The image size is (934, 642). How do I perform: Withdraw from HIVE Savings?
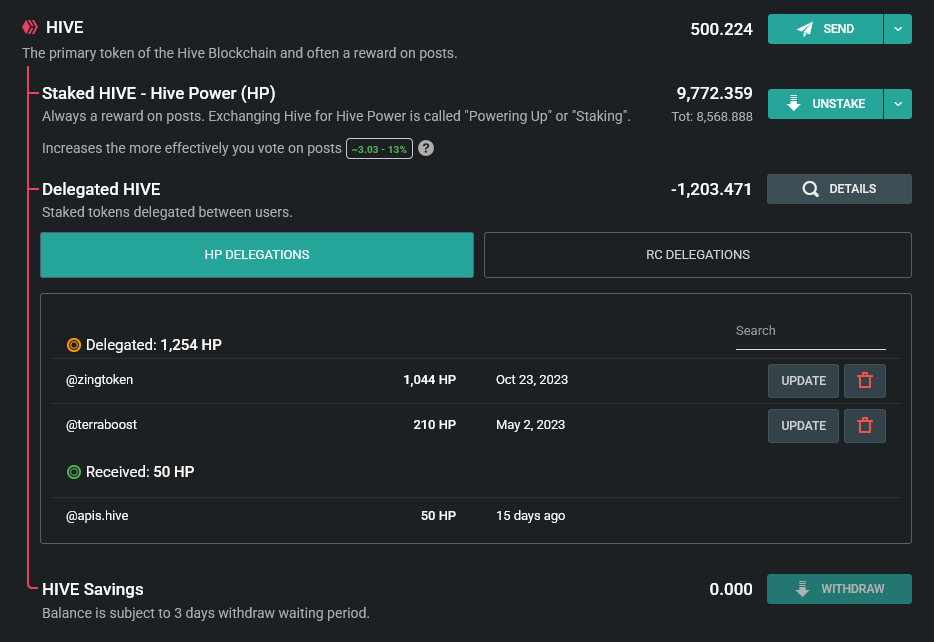tap(839, 589)
